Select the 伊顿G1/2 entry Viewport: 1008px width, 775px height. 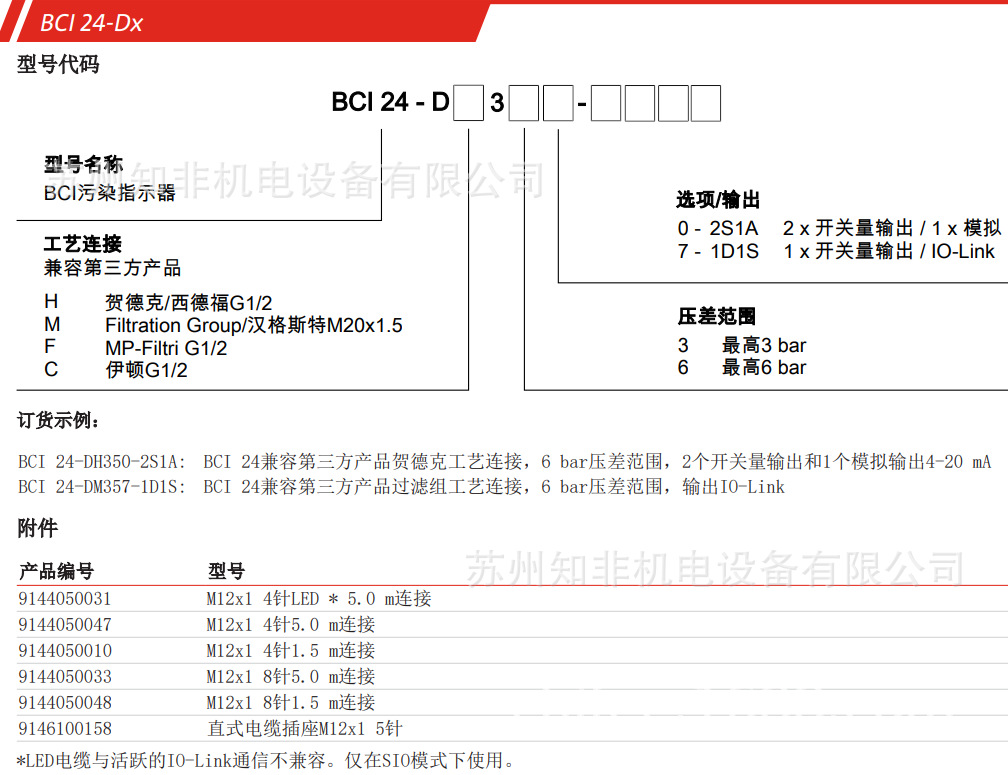point(147,370)
